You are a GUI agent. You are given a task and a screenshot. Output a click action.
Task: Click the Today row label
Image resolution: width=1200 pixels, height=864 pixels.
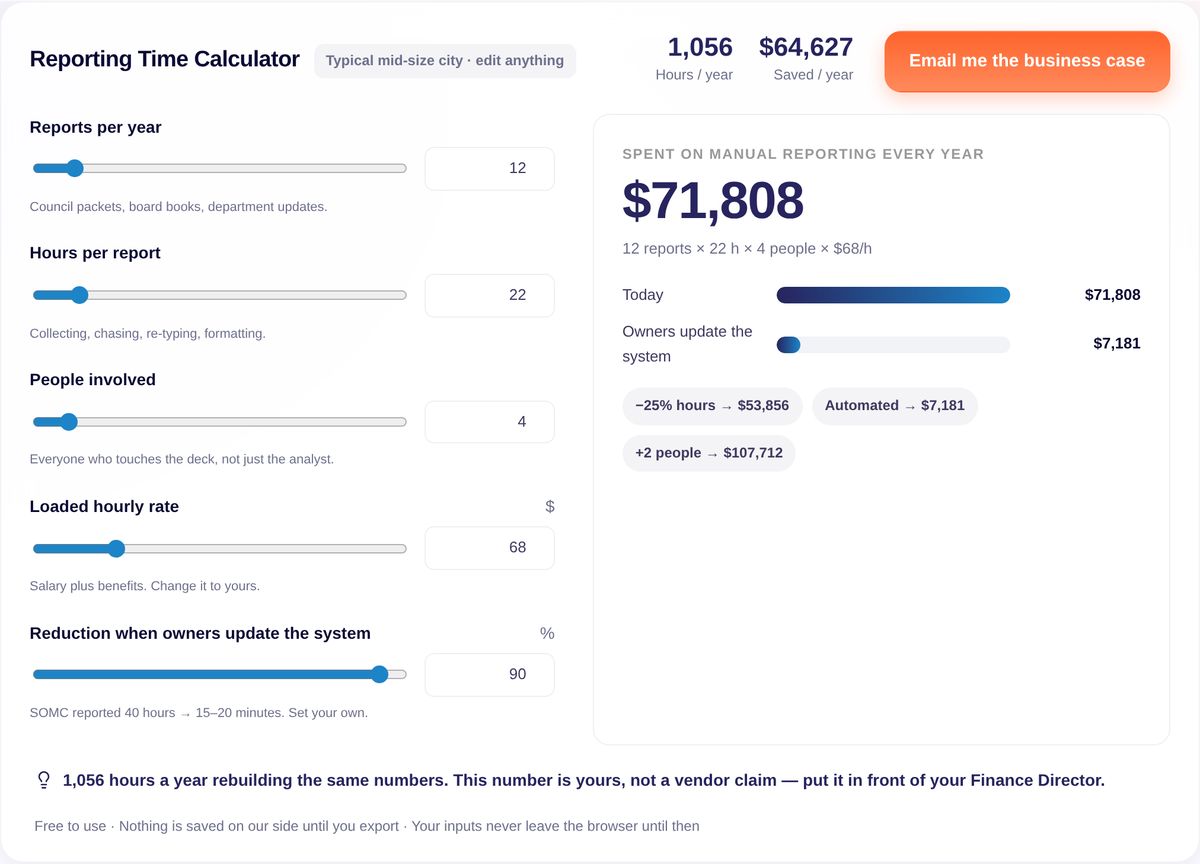point(643,295)
